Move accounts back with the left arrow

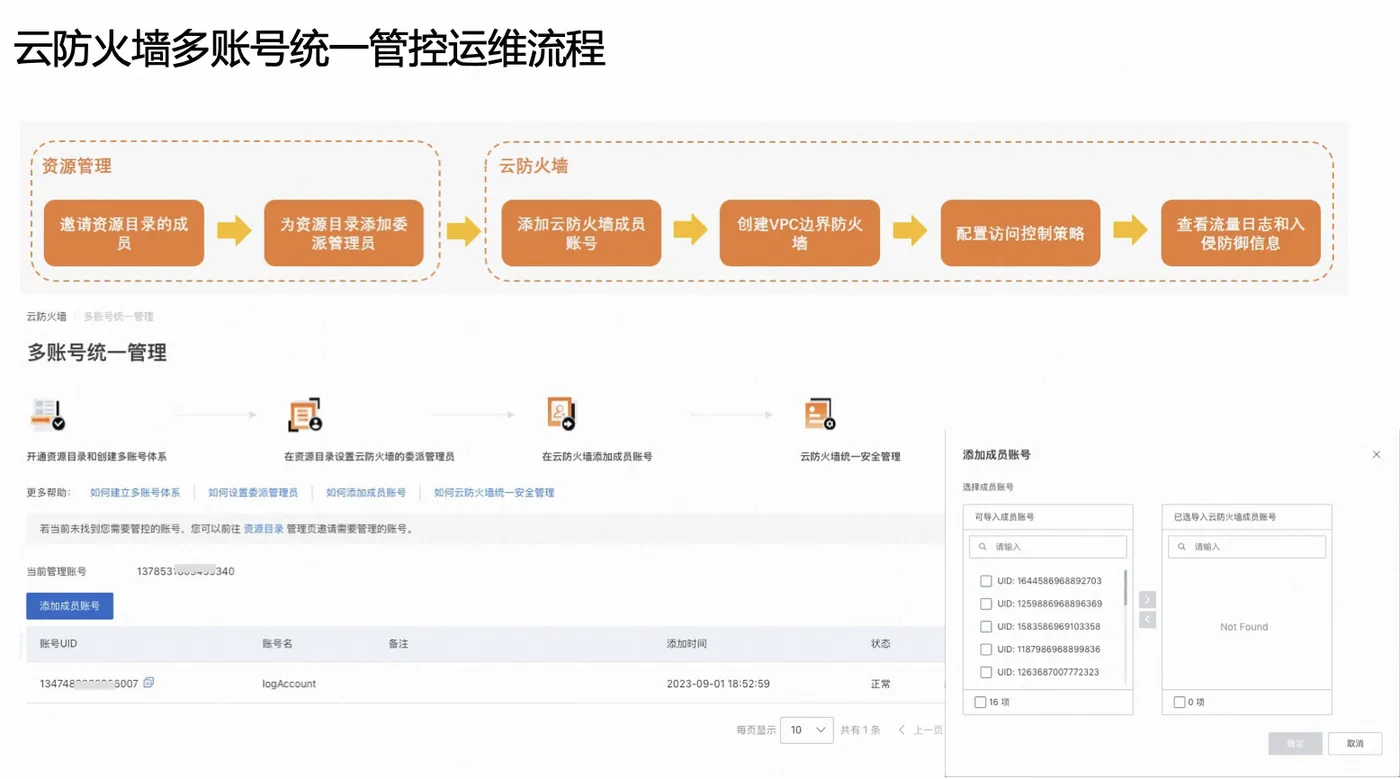tap(1147, 620)
